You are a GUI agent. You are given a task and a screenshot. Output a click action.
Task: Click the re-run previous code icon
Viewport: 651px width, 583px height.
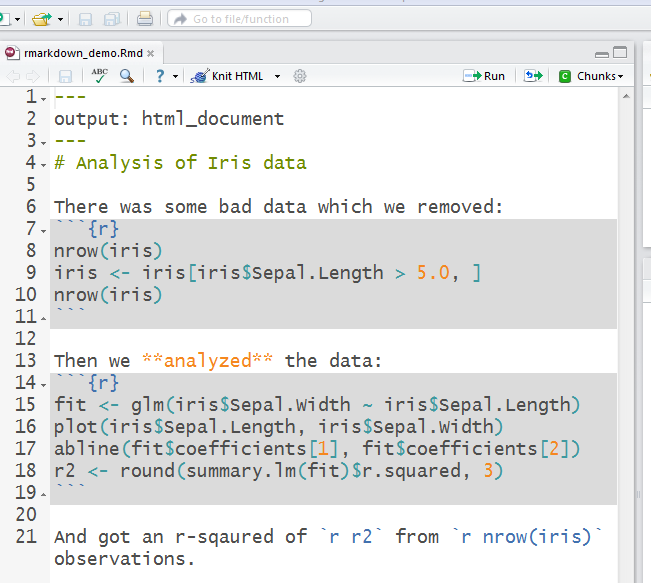click(x=532, y=76)
